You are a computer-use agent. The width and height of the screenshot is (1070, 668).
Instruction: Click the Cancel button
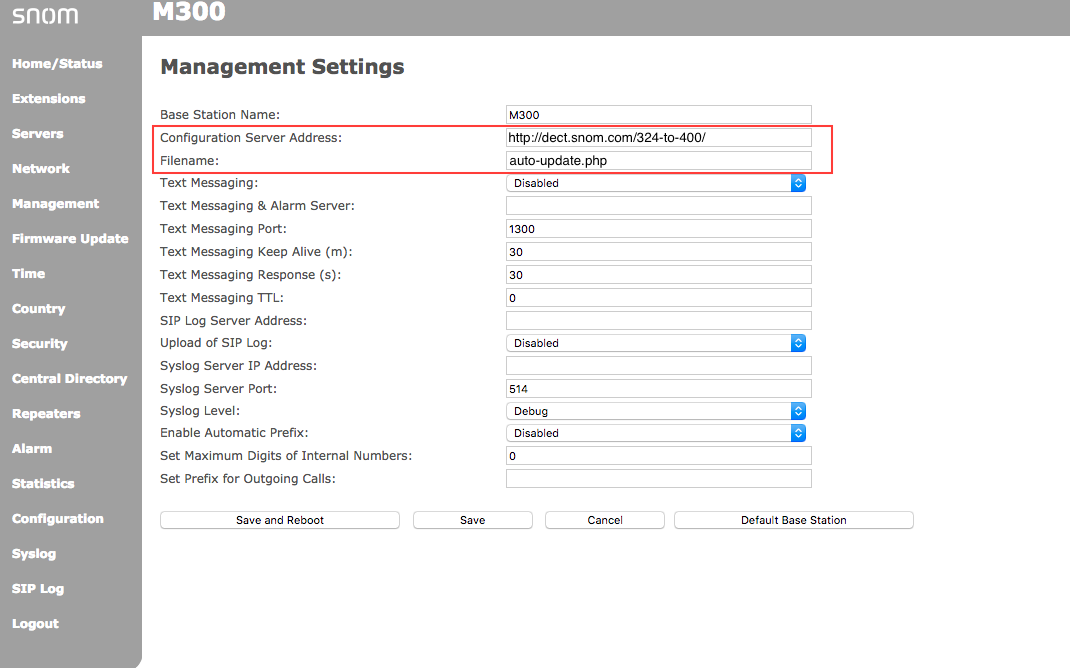[x=605, y=520]
